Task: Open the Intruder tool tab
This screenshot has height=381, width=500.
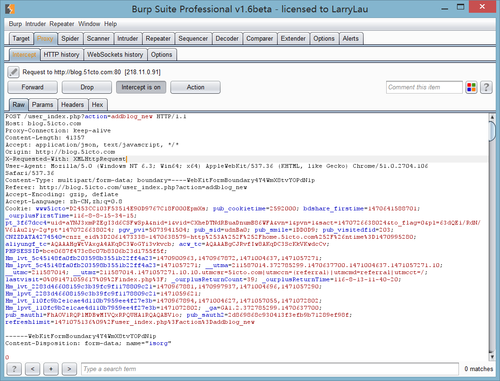Action: click(x=127, y=39)
